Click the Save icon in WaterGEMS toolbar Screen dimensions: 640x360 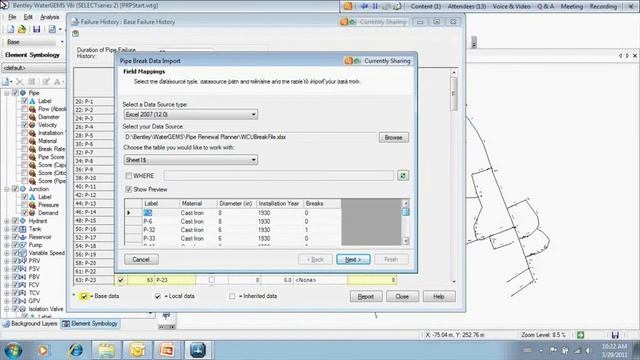pyautogui.click(x=36, y=29)
